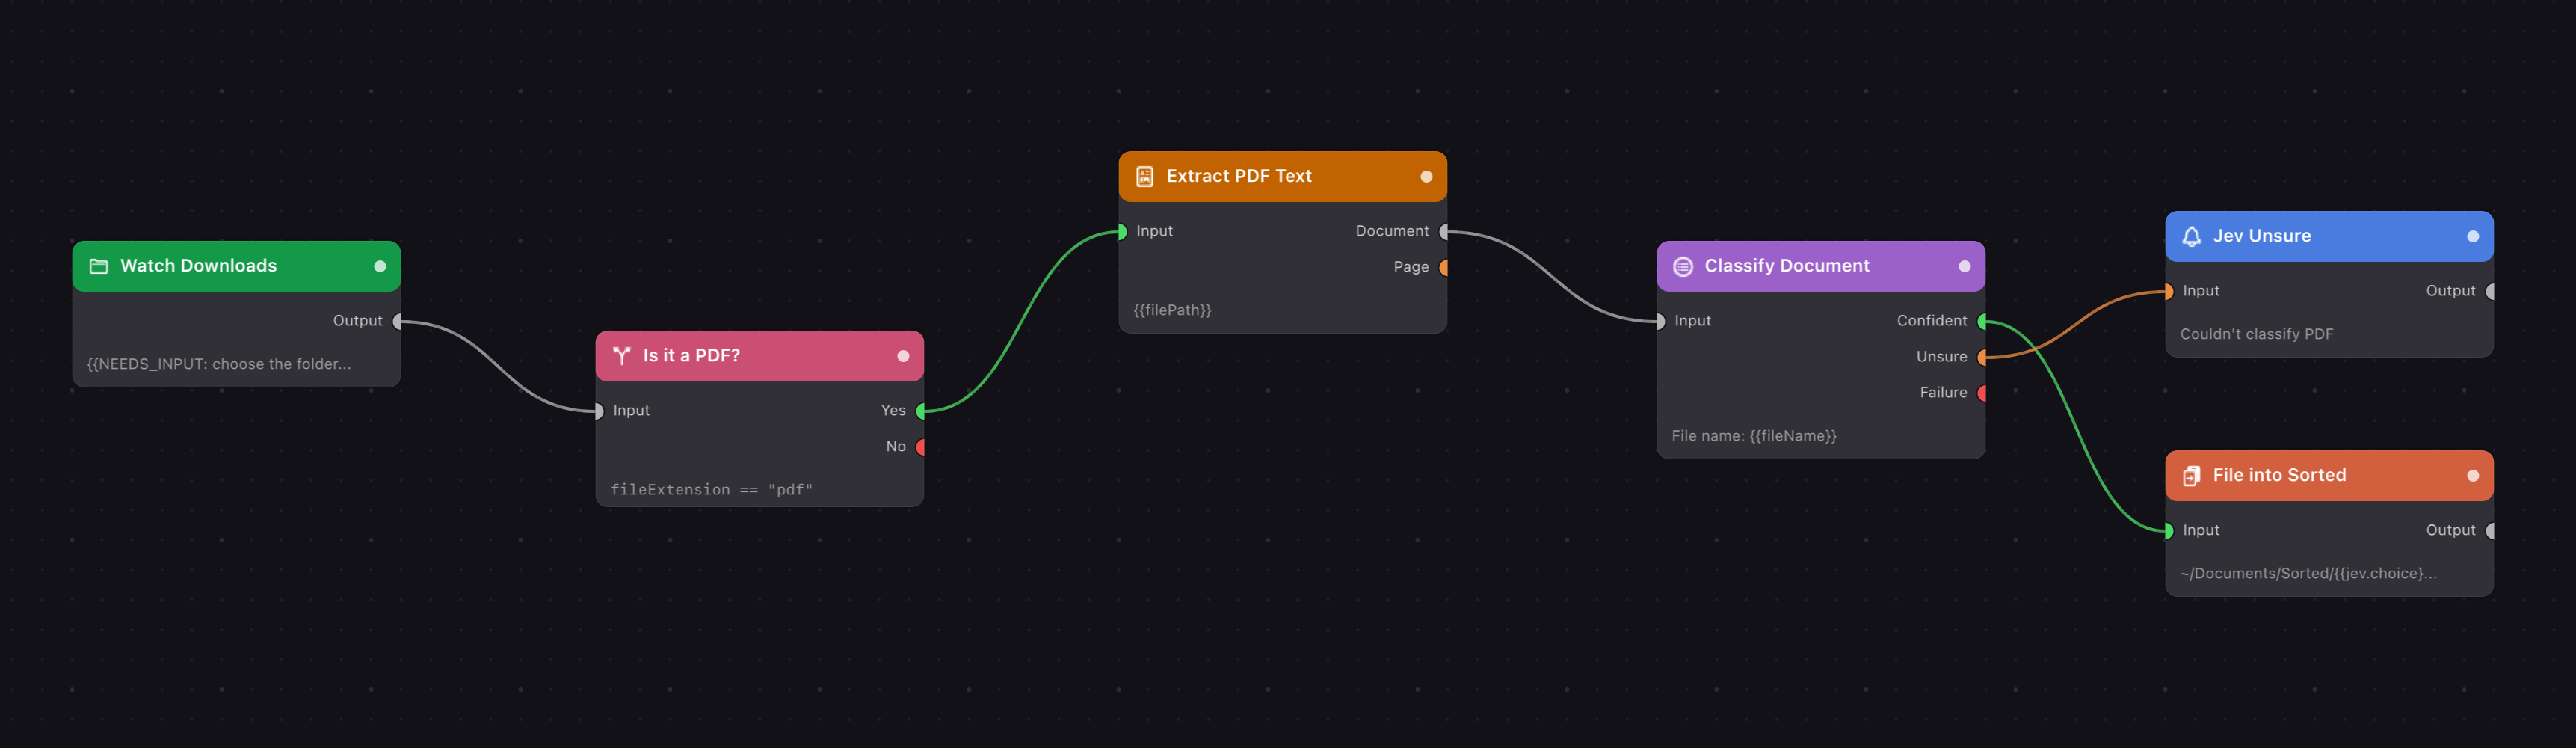
Task: Click the fileExtension == "pdf" condition text
Action: click(711, 490)
